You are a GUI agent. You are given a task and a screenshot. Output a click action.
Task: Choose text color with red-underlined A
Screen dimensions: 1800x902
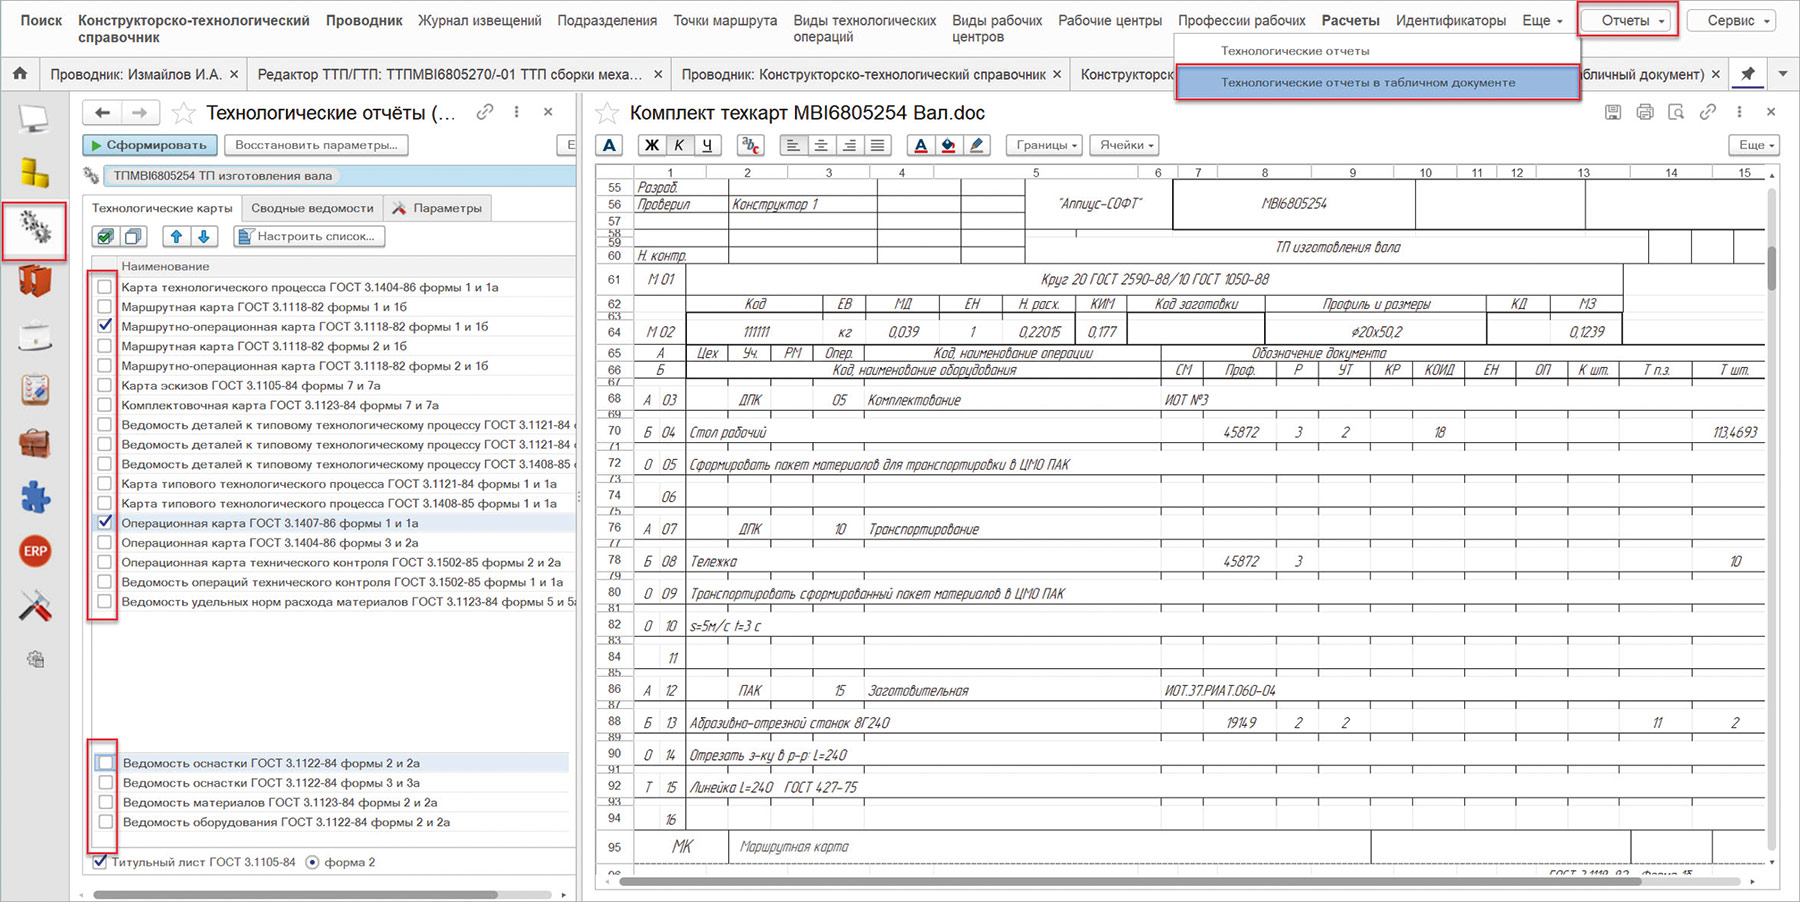921,145
